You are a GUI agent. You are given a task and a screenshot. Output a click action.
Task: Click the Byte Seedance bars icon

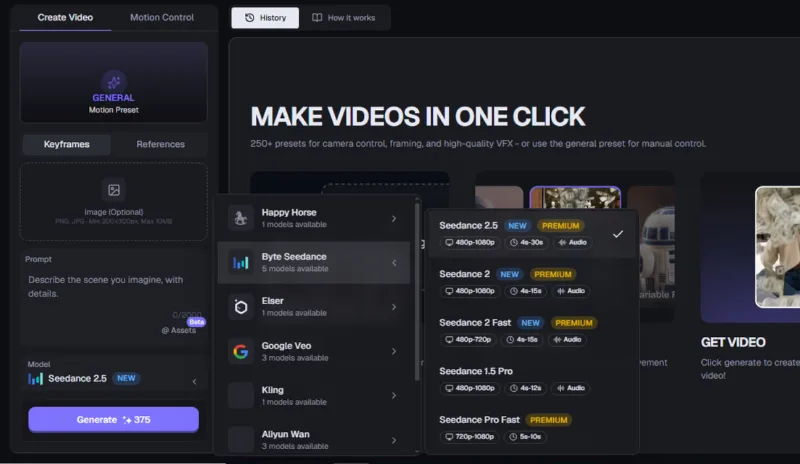[241, 262]
